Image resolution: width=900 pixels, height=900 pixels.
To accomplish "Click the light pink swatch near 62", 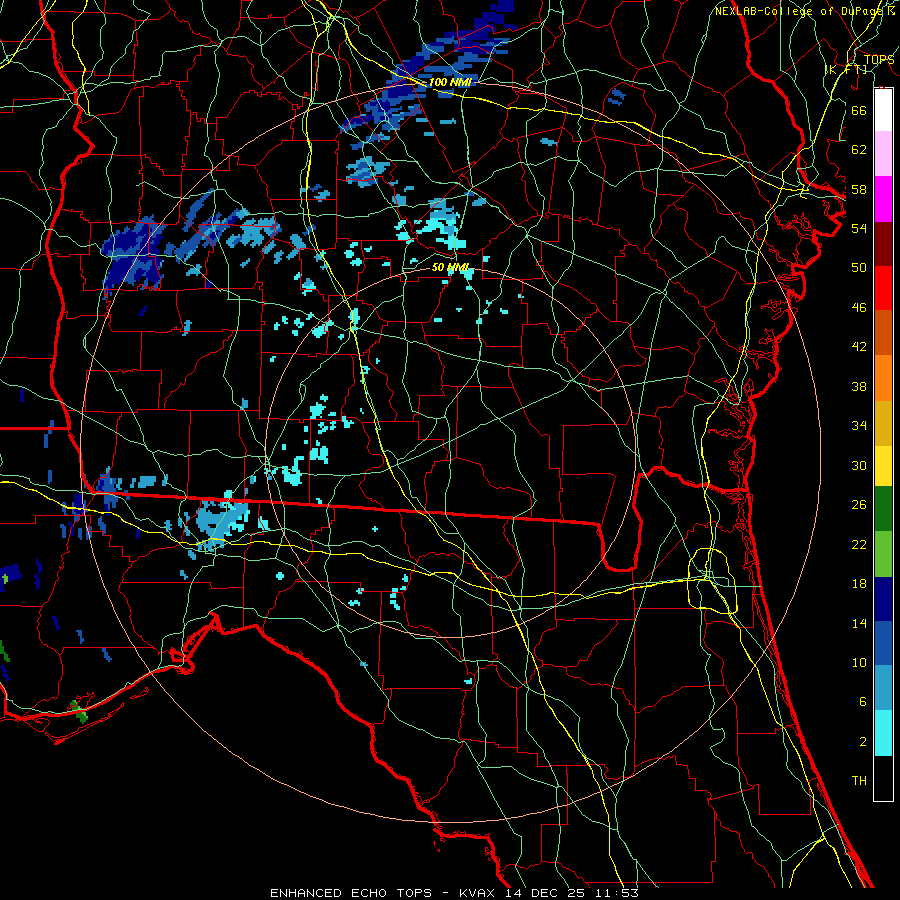I will [883, 153].
